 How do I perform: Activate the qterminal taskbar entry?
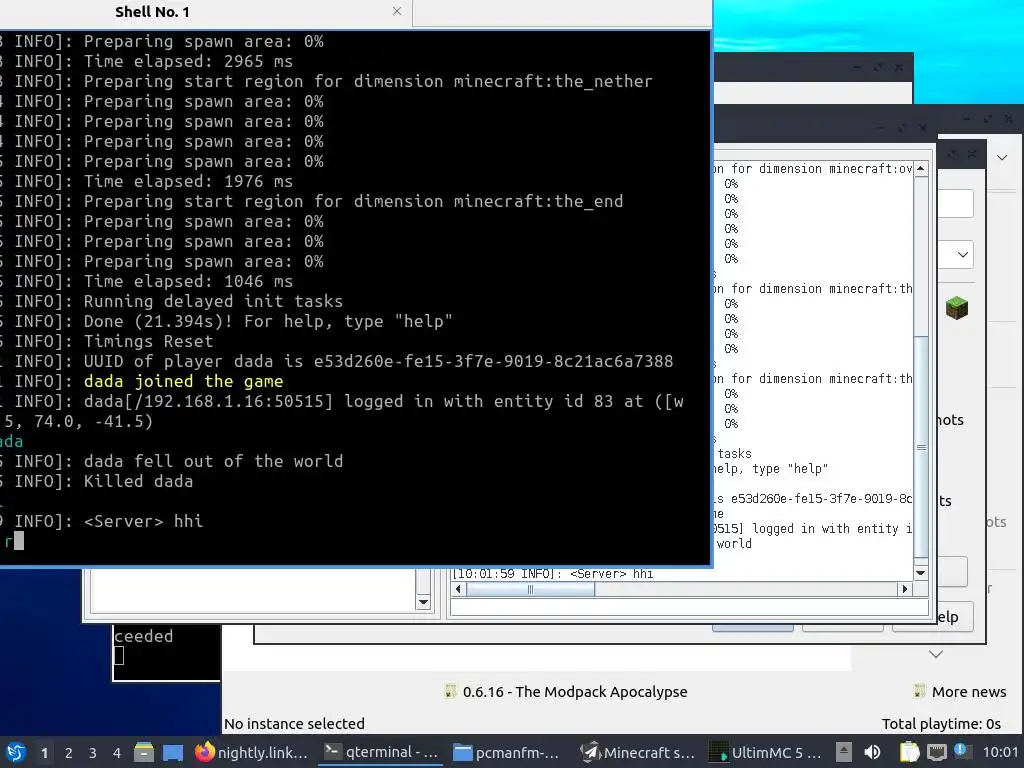click(x=381, y=752)
